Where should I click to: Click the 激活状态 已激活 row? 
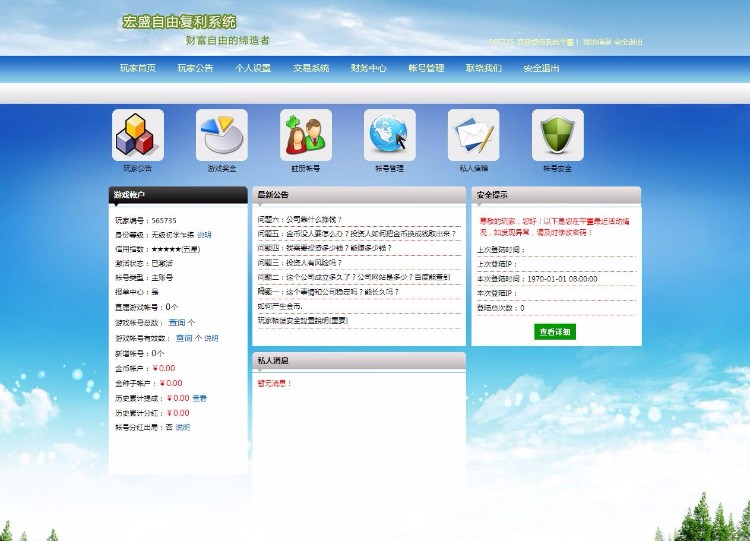(143, 264)
